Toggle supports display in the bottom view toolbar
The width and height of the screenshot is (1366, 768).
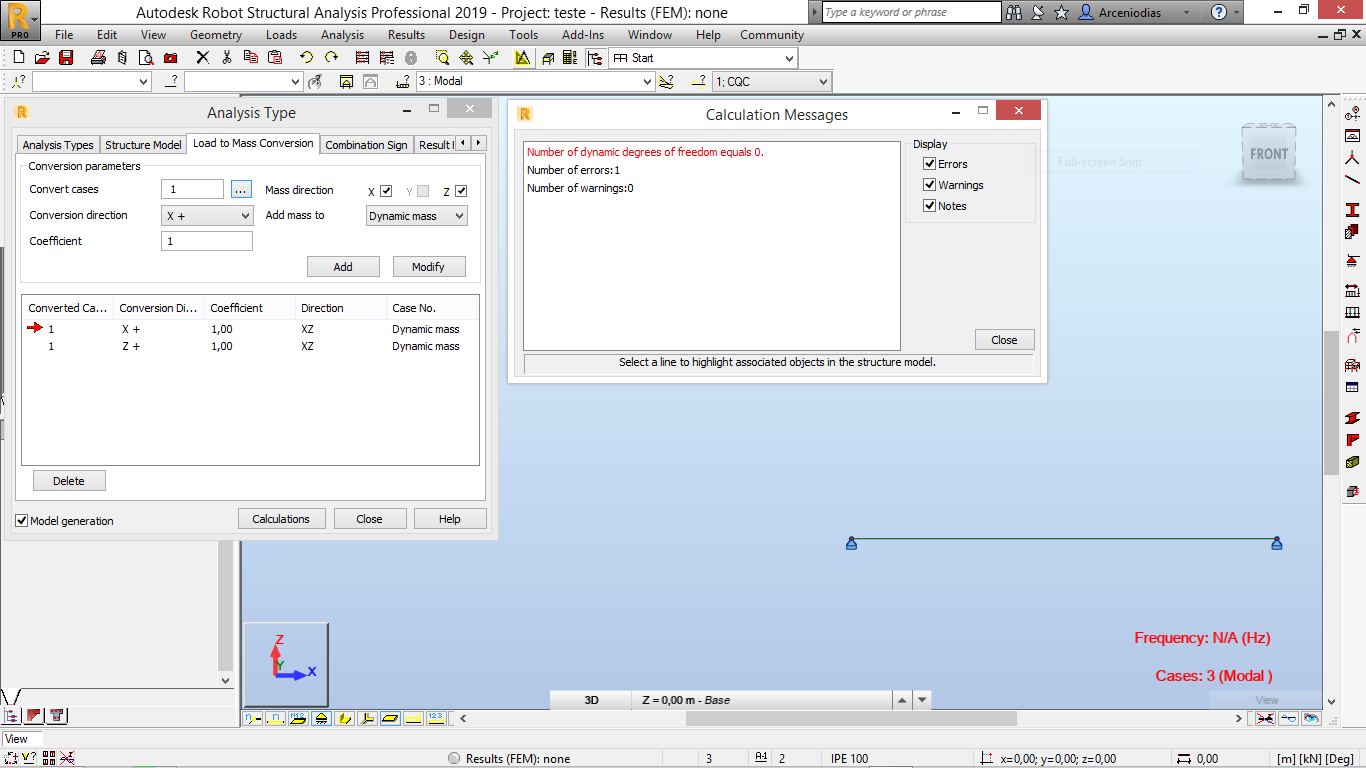coord(320,719)
